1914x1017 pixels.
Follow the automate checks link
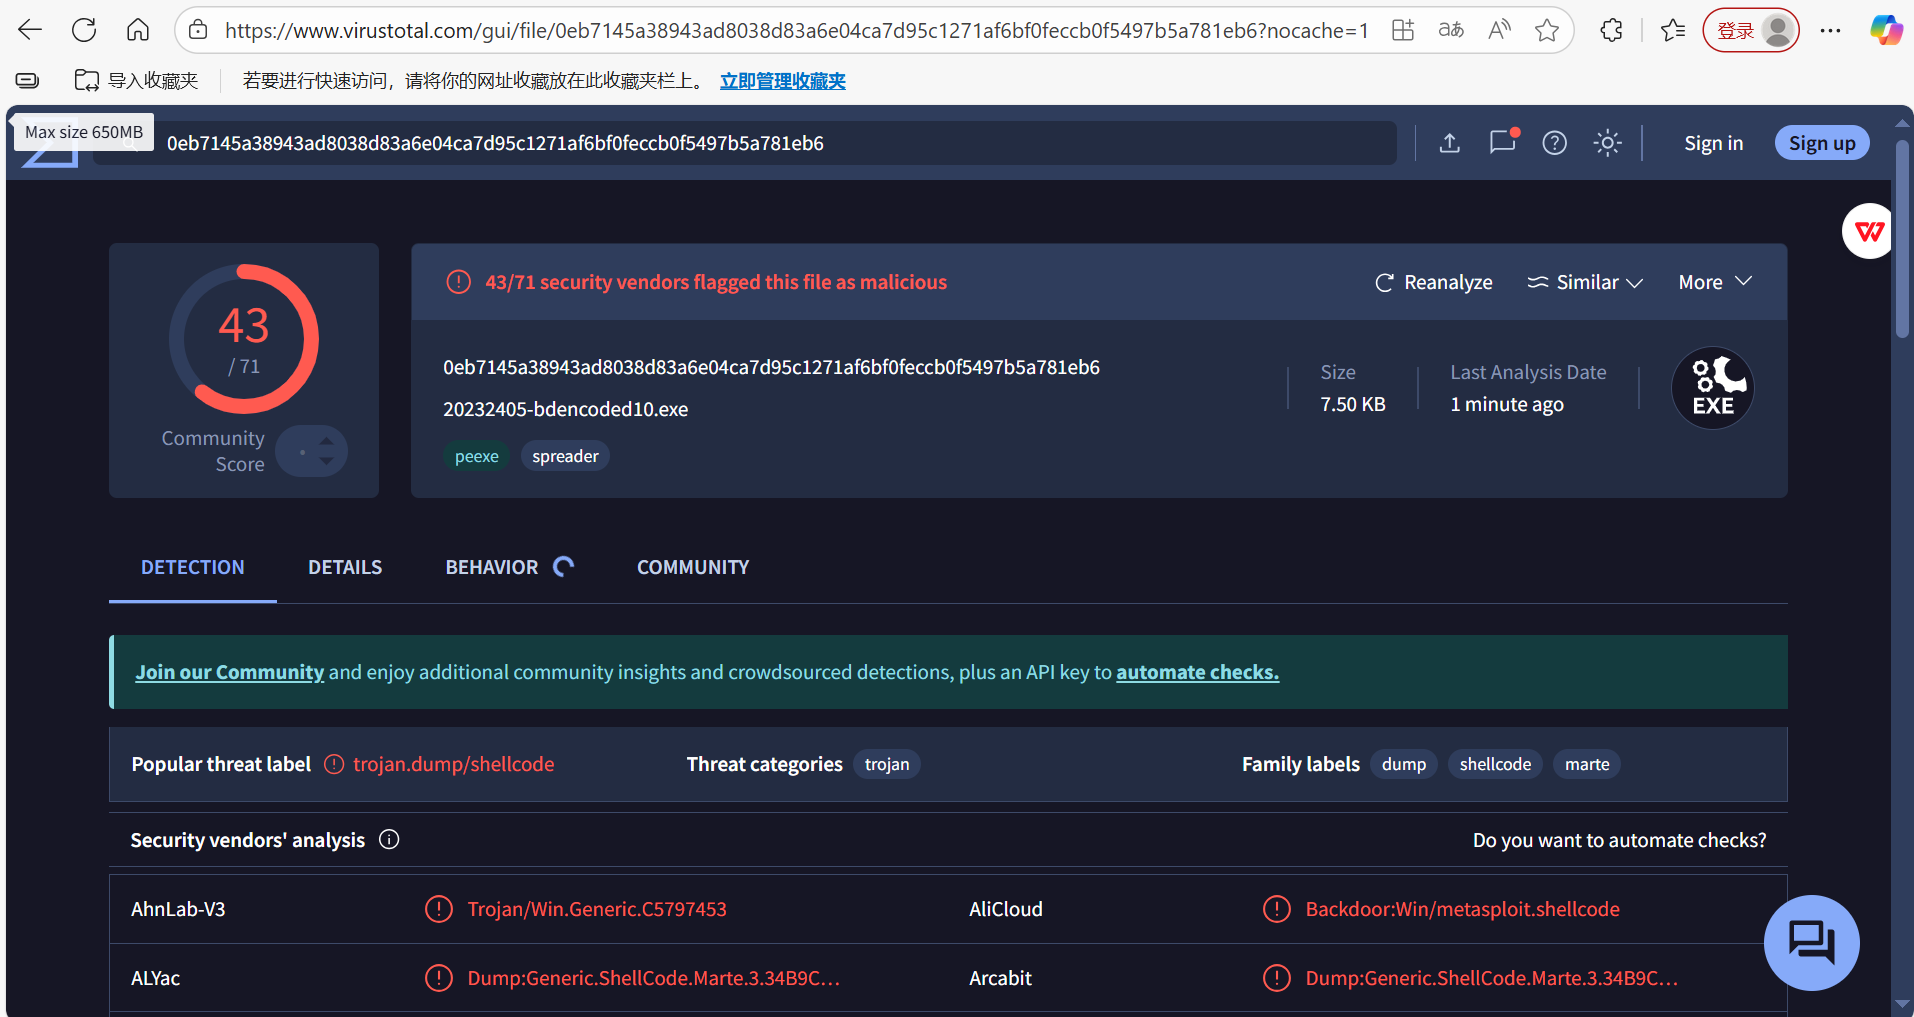point(1198,672)
